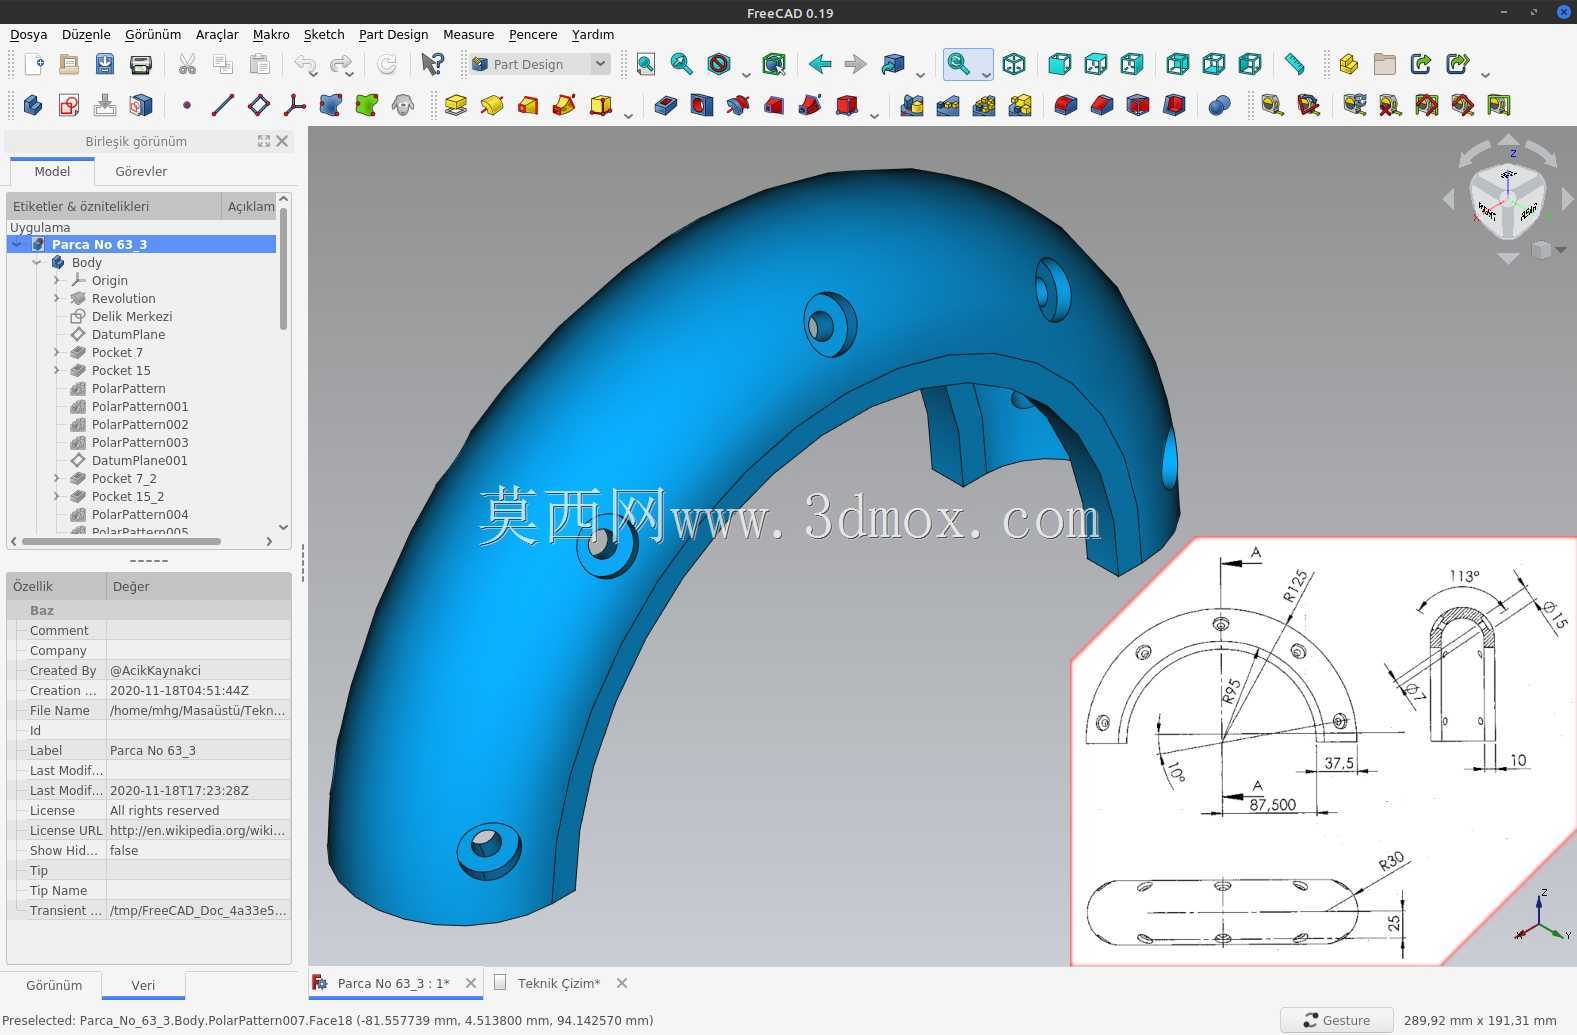Click the Create Sketch icon
Viewport: 1577px width, 1035px height.
69,105
